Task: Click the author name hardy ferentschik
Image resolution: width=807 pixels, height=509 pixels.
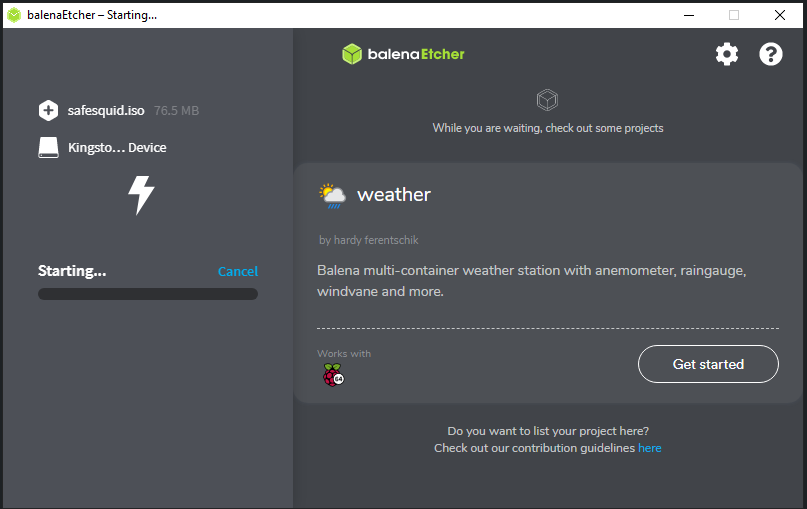Action: tap(376, 240)
